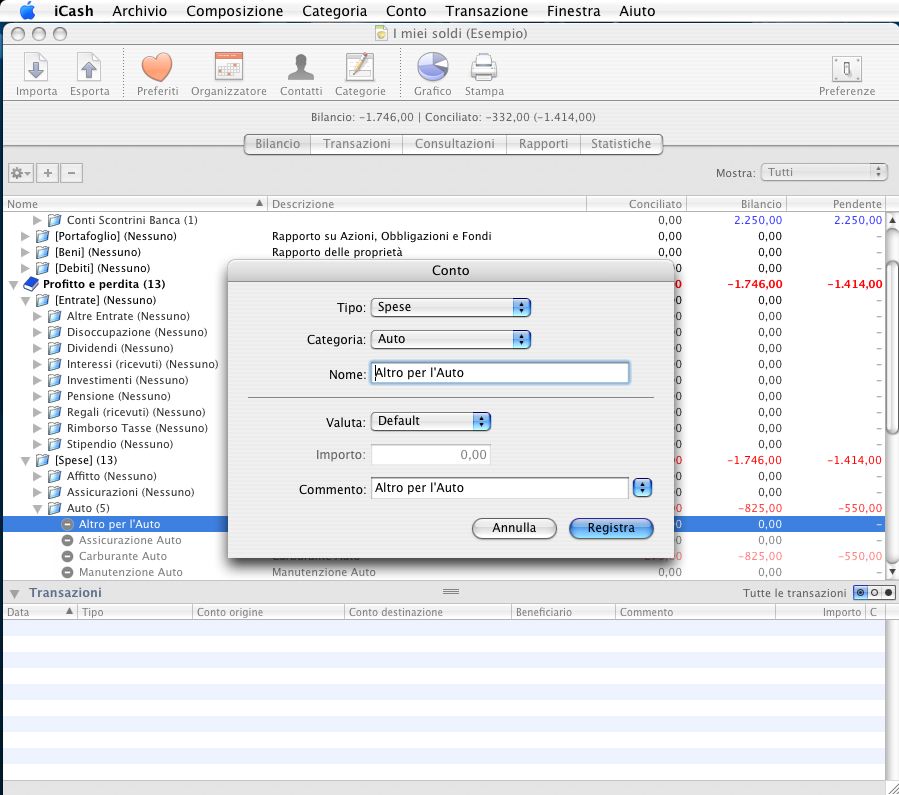Screen dimensions: 899x795
Task: Show the Grafico pie chart
Action: (x=432, y=69)
